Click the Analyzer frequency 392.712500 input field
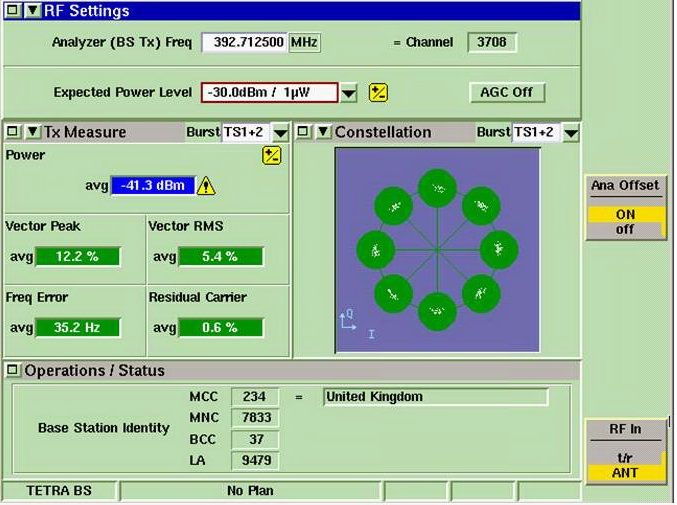The width and height of the screenshot is (677, 505). 245,43
